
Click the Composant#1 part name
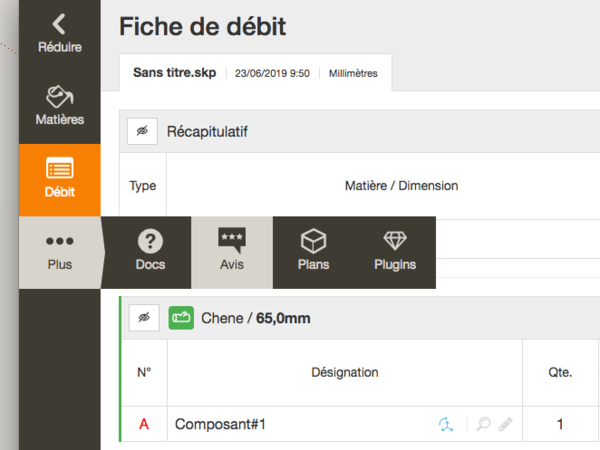coord(220,424)
